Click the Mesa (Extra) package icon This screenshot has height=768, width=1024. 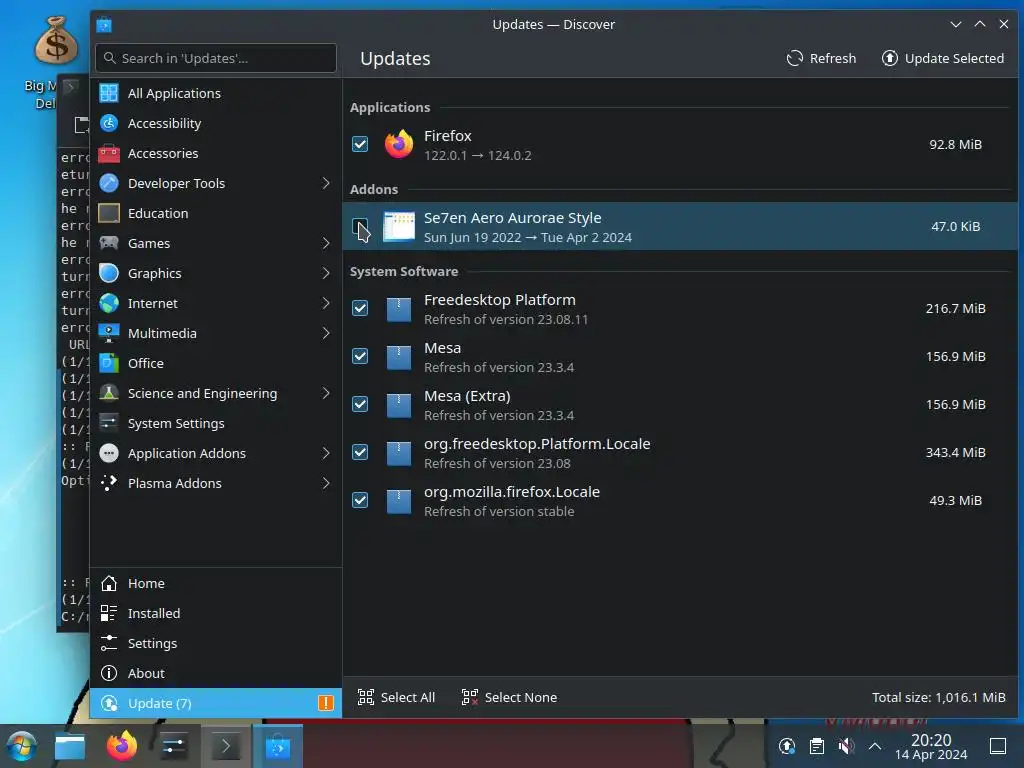398,405
